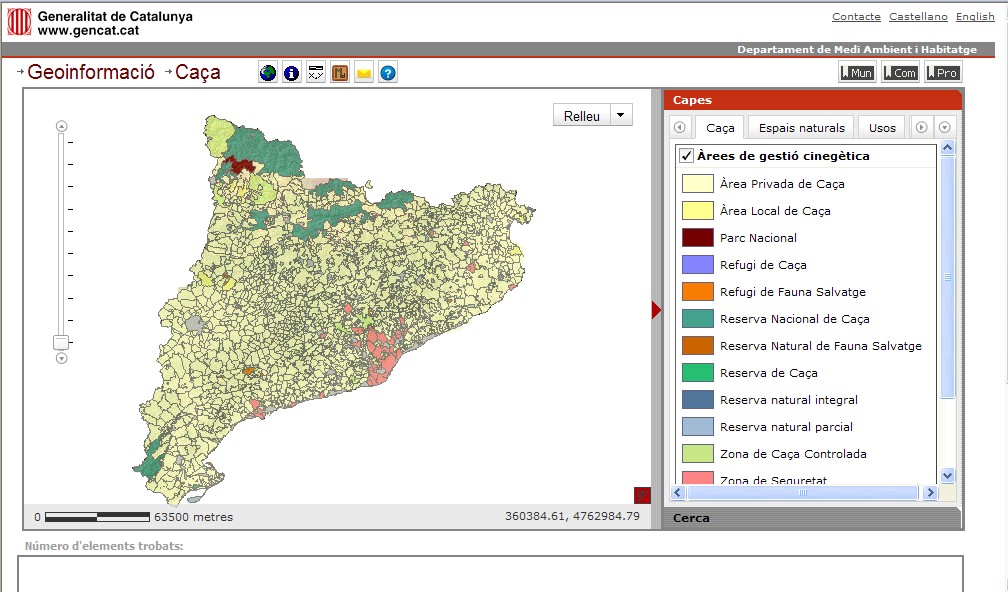Click the Contacte link
The image size is (1008, 592).
pos(856,17)
